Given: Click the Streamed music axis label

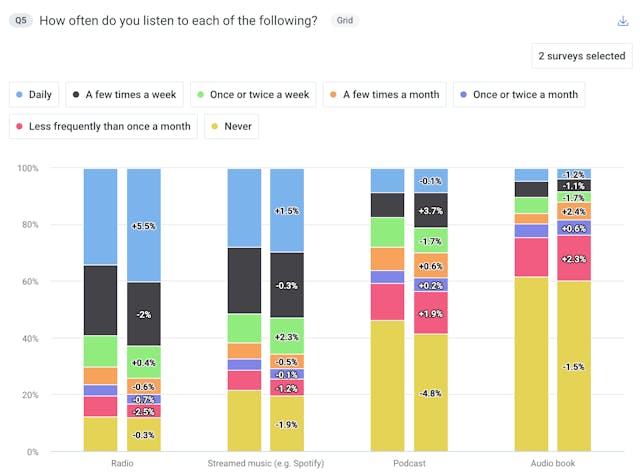Looking at the screenshot, I should coord(266,464).
